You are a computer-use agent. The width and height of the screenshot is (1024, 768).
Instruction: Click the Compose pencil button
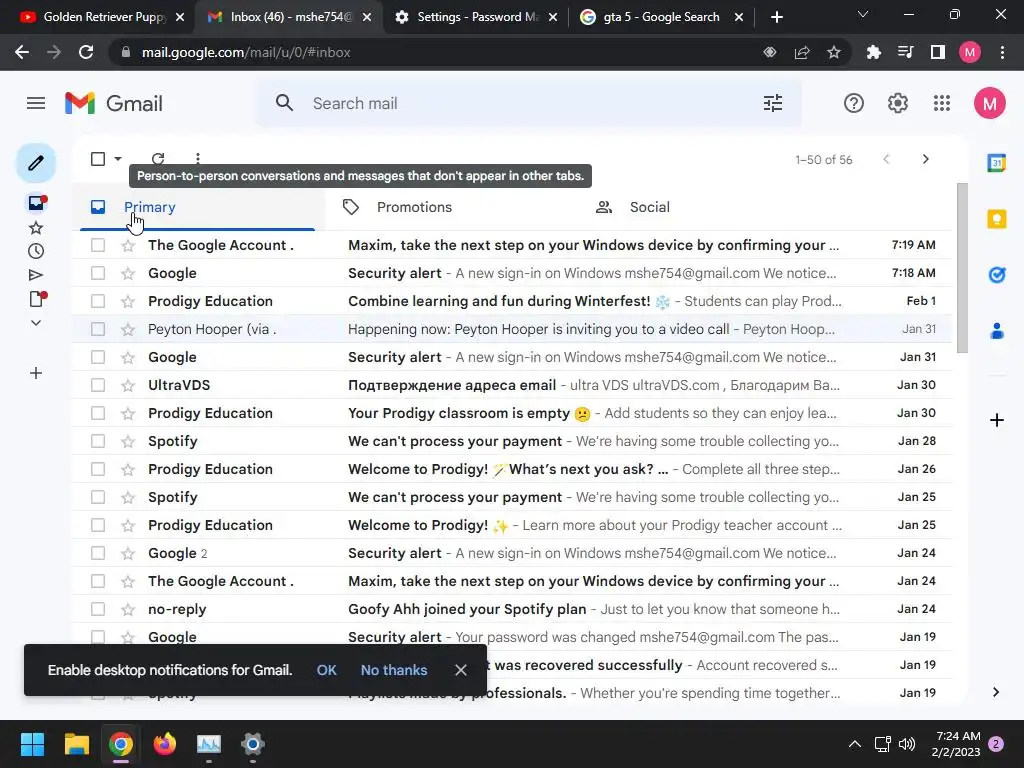pos(36,163)
